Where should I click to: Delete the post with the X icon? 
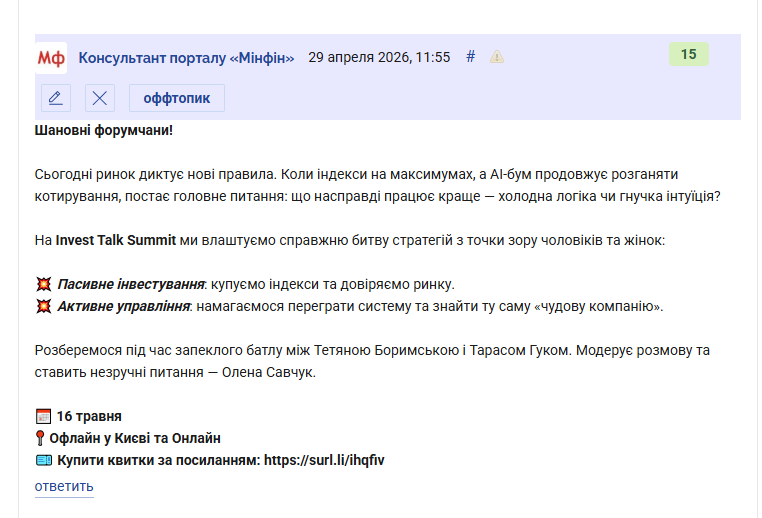click(99, 98)
